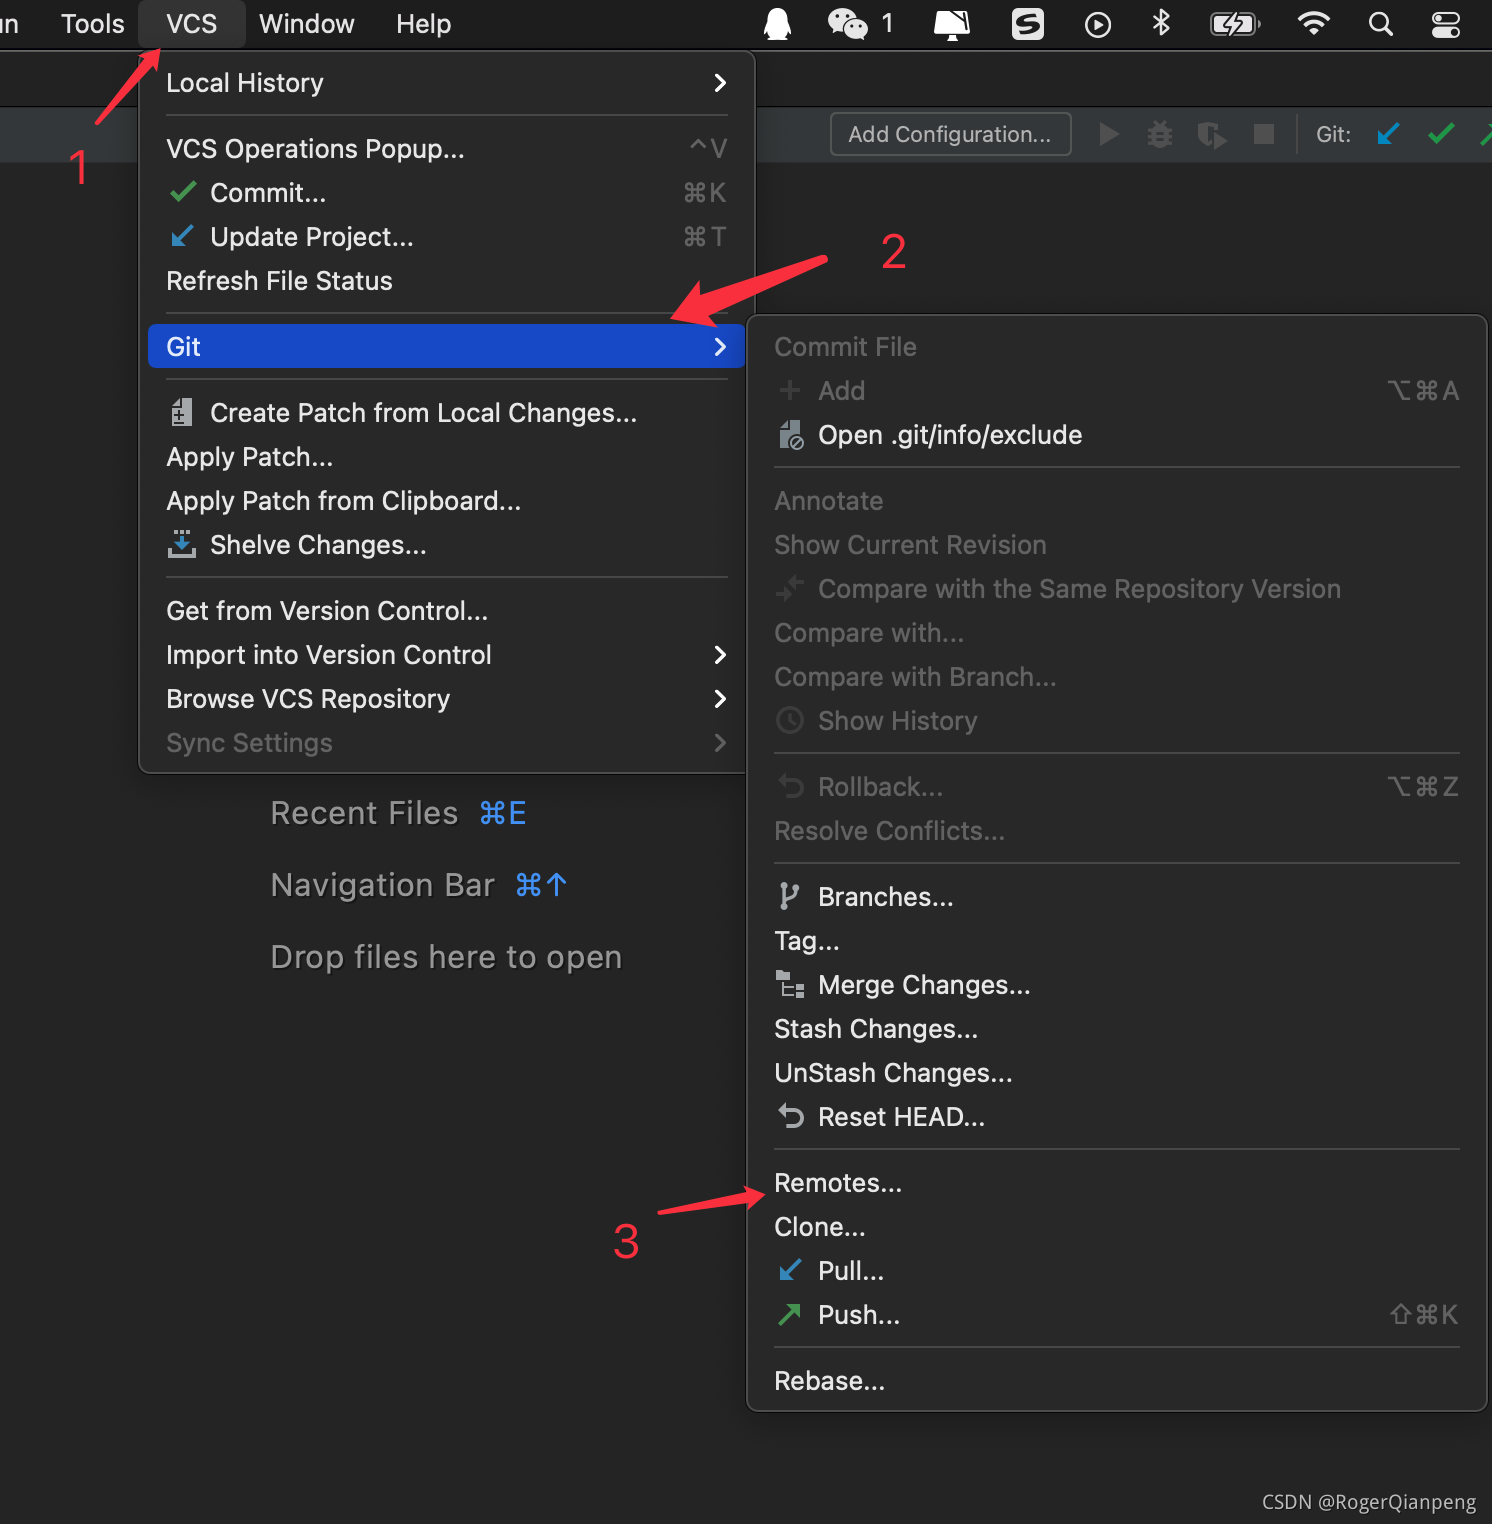
Task: Click the Add Configuration... button
Action: (950, 134)
